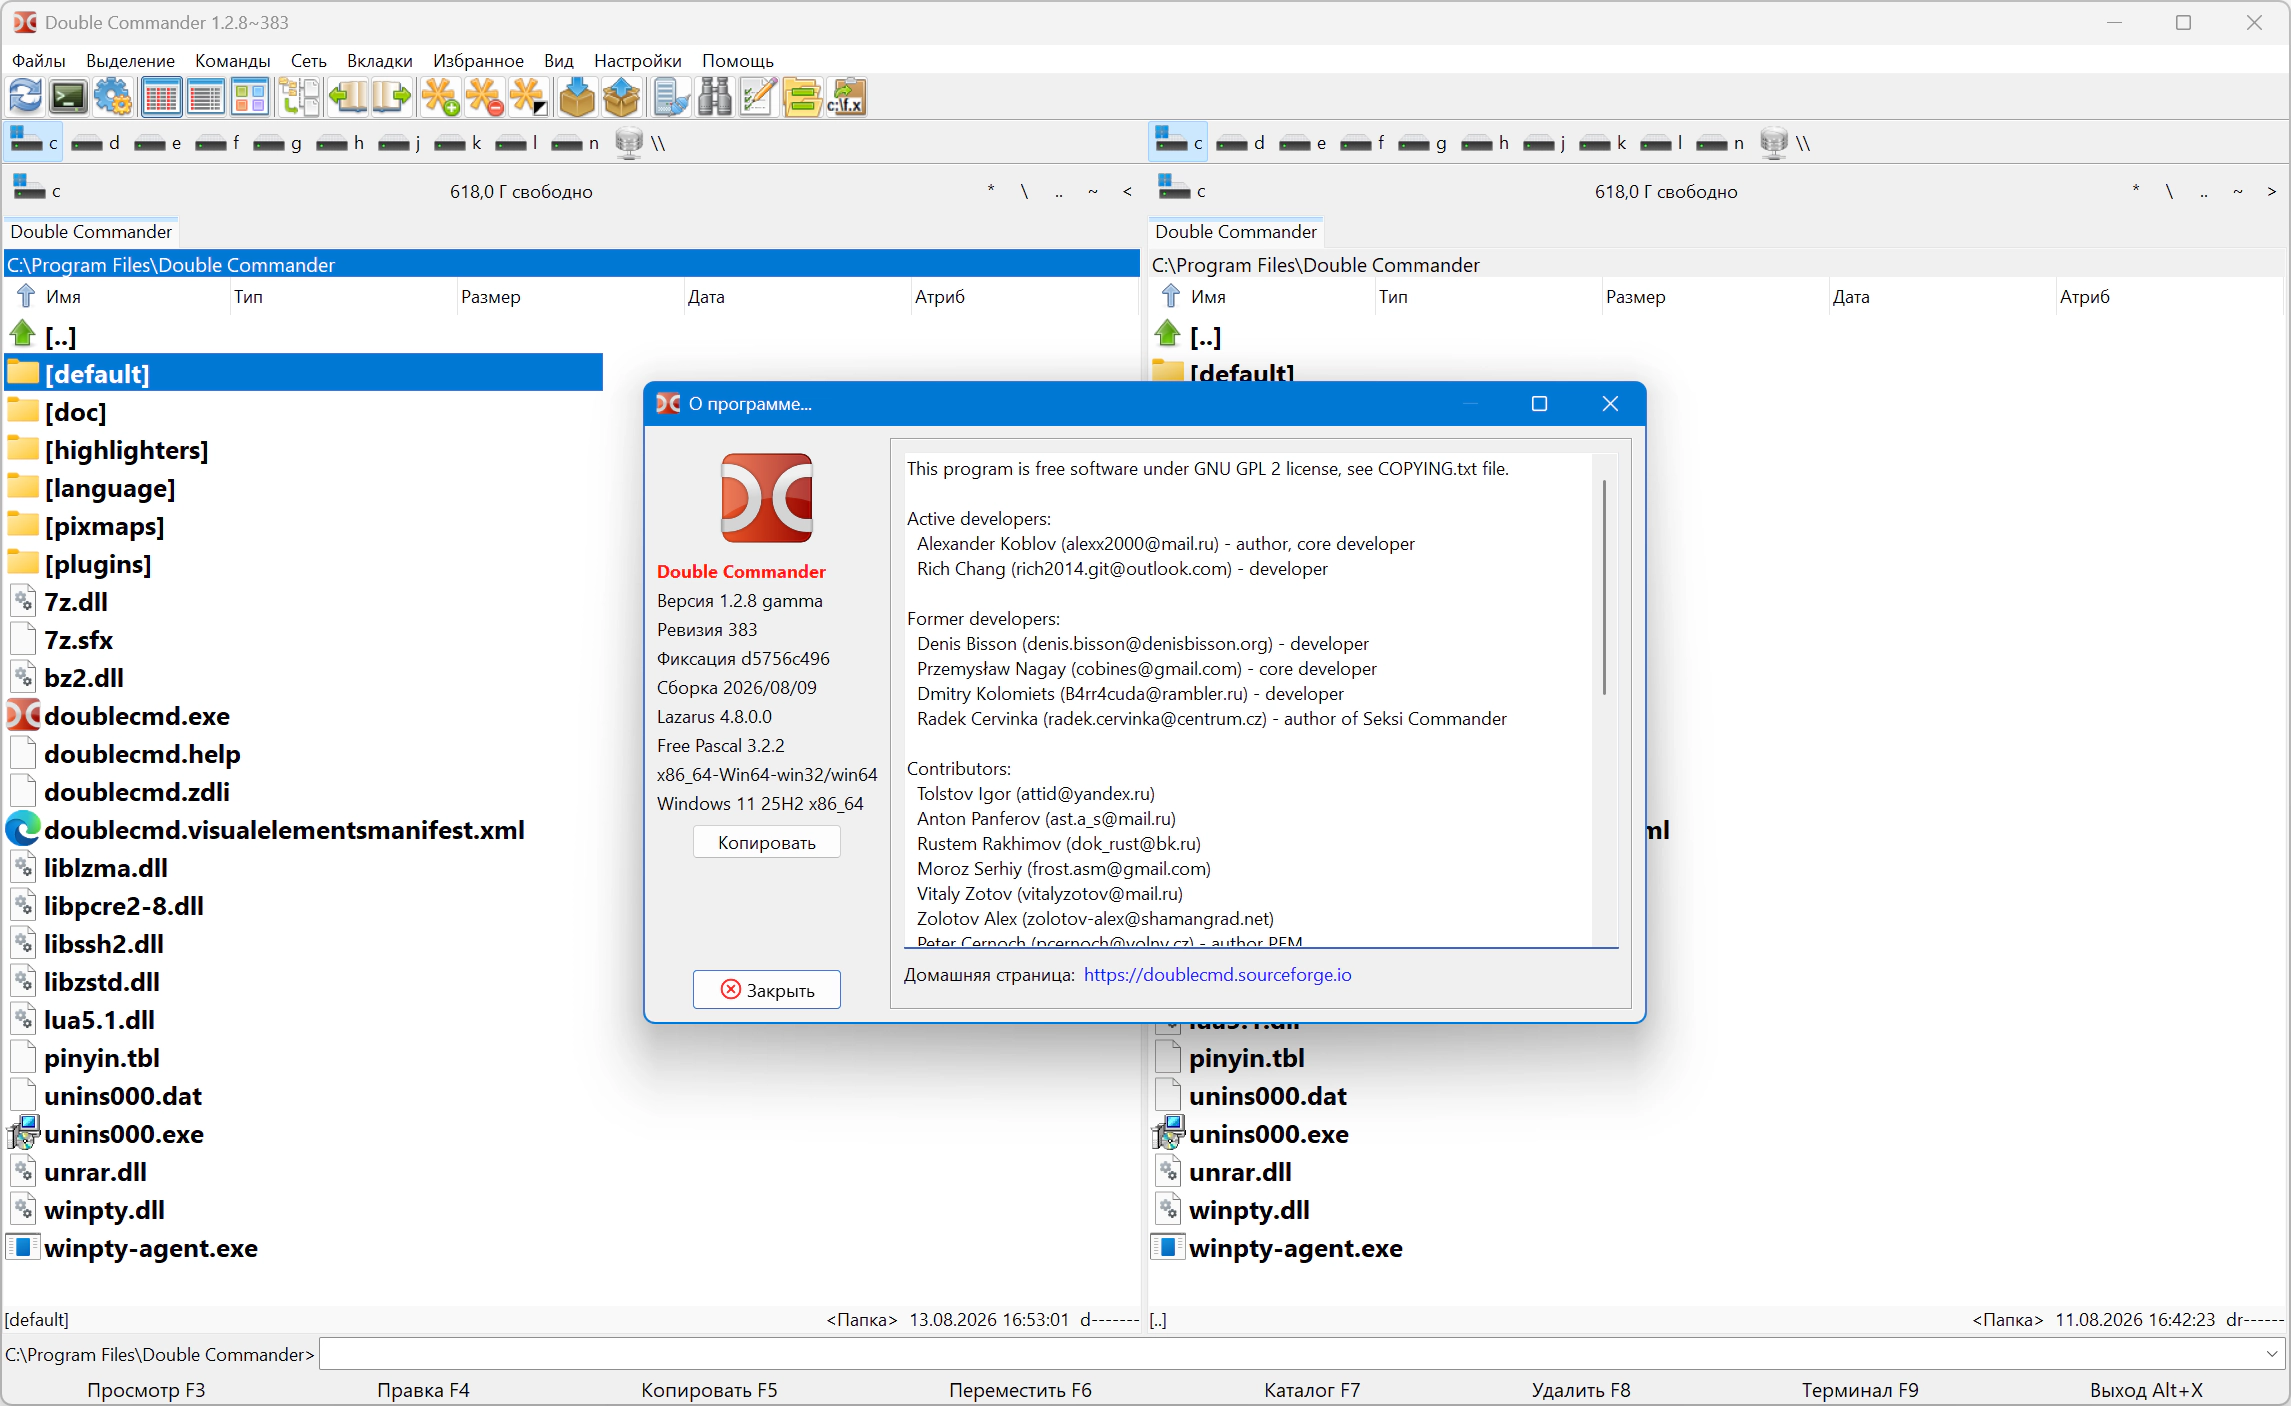Sort left panel by the Имя column
The width and height of the screenshot is (2291, 1406).
(x=117, y=296)
